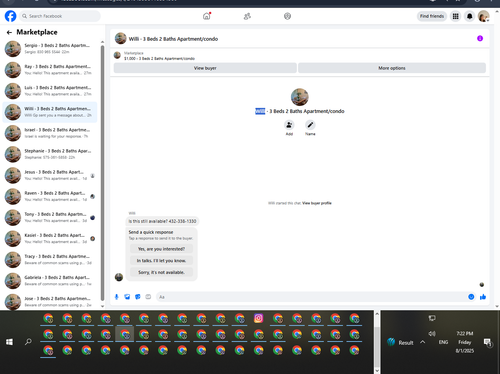Open the Groups icon in top navigation
The image size is (500, 374).
(x=287, y=16)
